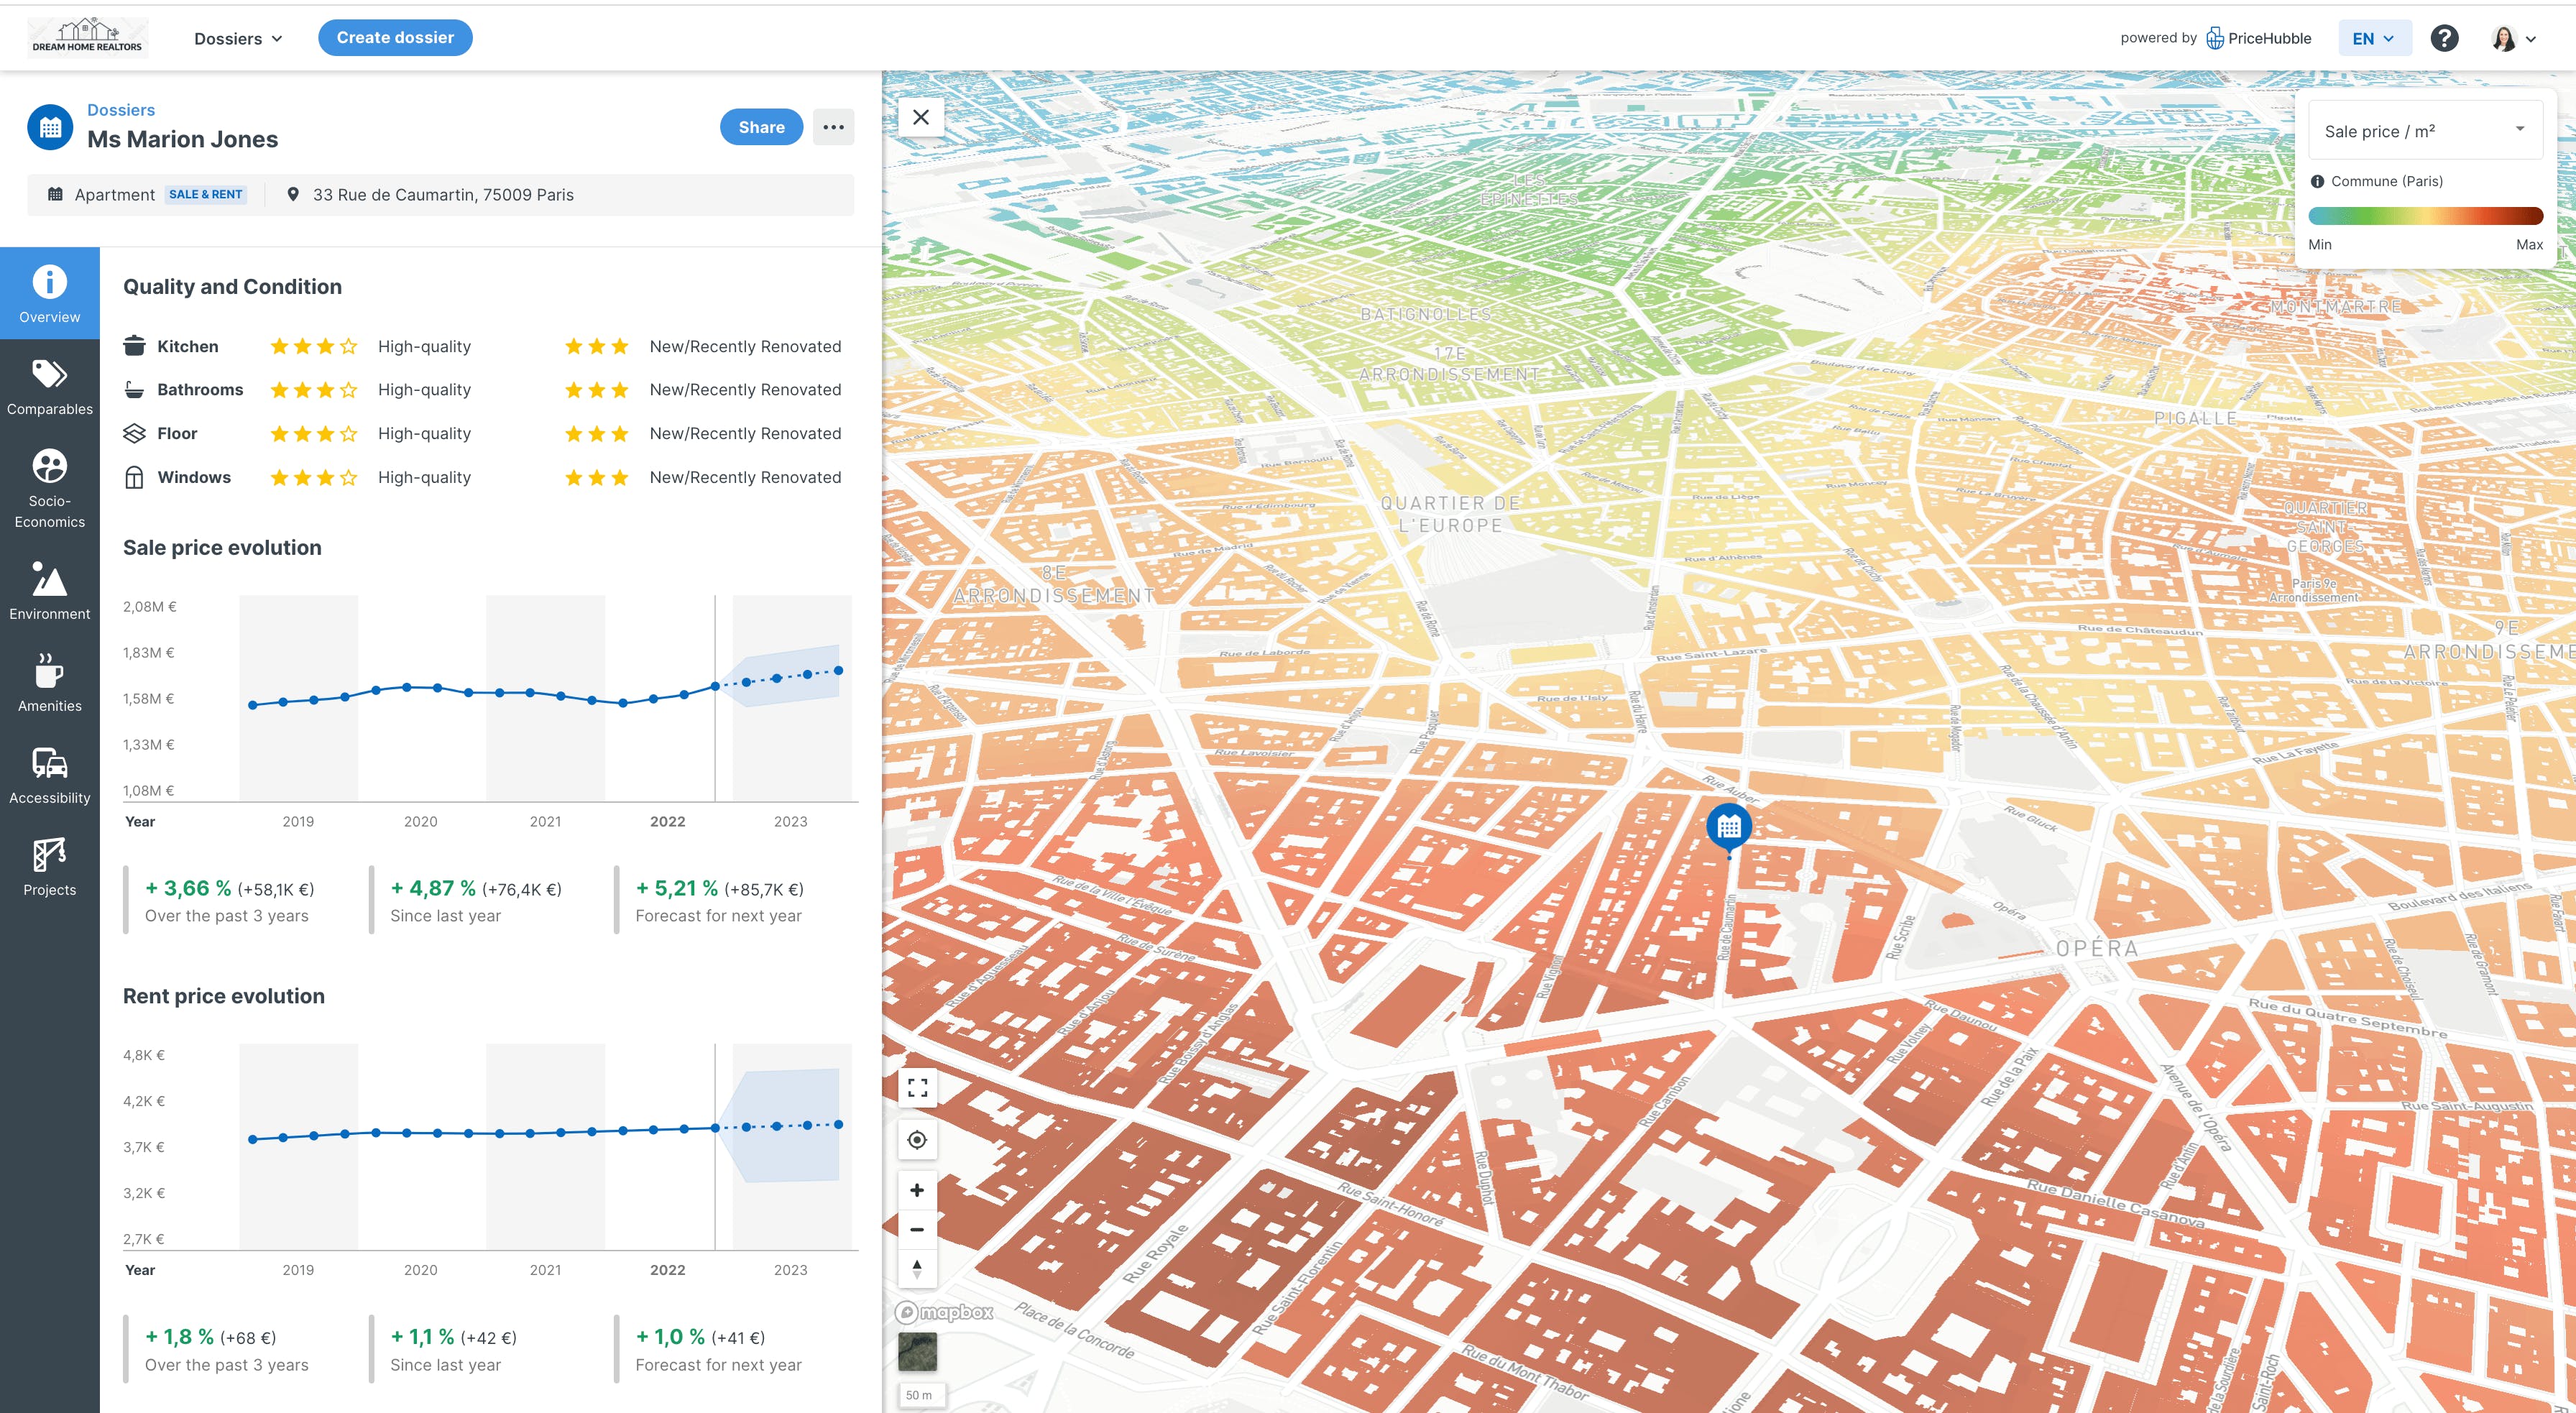Click the Share button
Image resolution: width=2576 pixels, height=1413 pixels.
coord(761,127)
